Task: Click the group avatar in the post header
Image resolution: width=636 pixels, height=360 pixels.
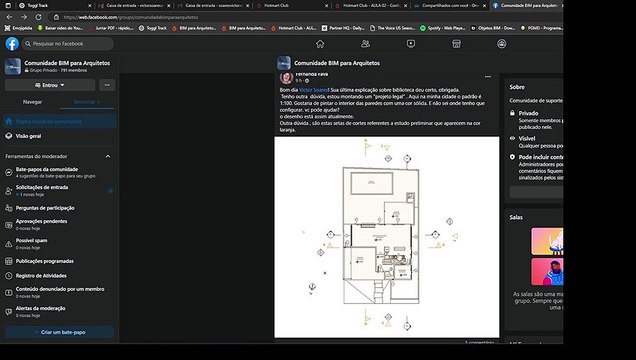Action: click(284, 63)
